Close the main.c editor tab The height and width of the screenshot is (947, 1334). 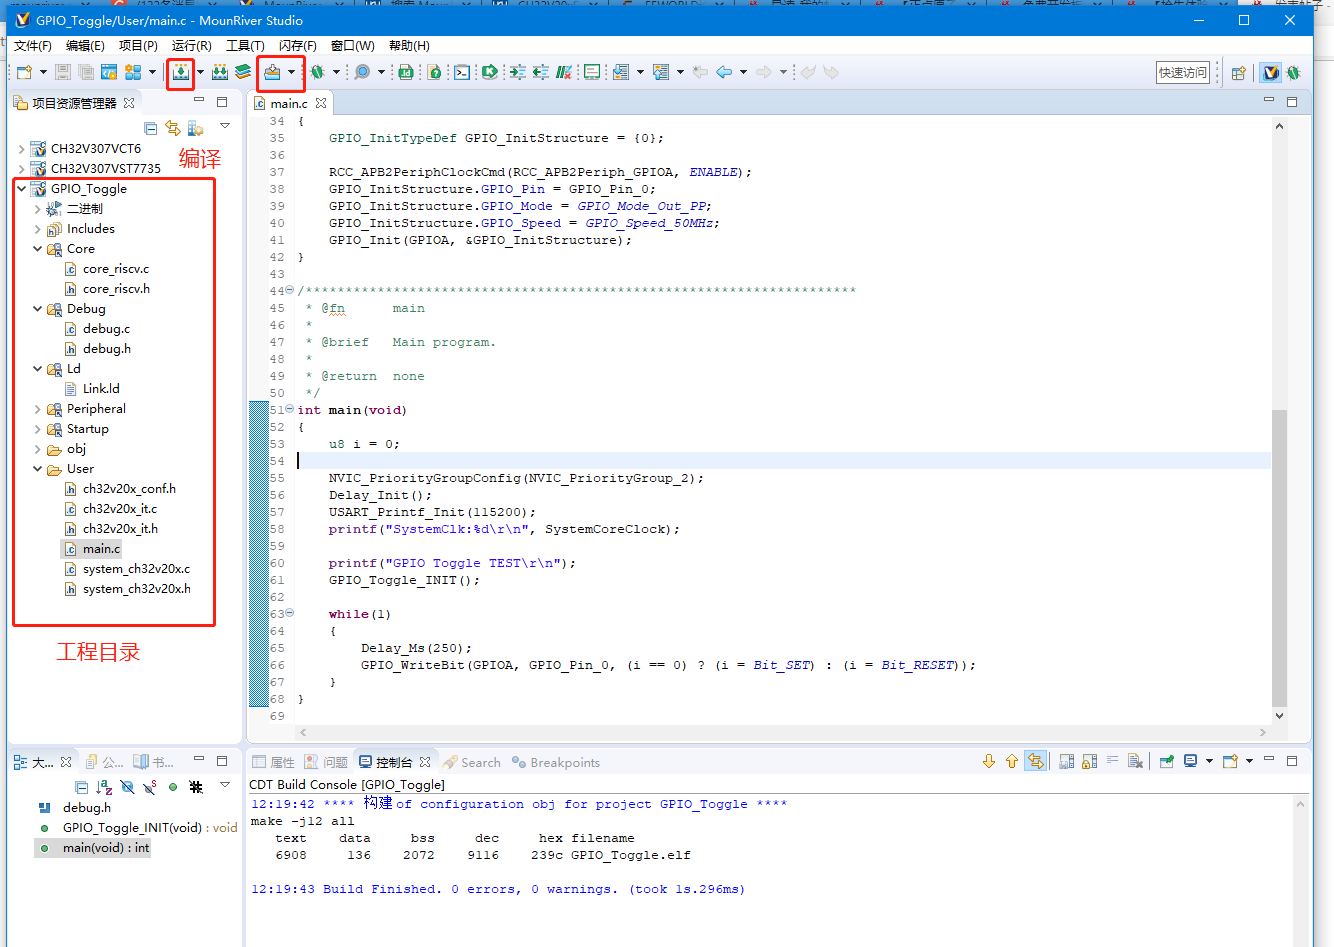[x=321, y=103]
